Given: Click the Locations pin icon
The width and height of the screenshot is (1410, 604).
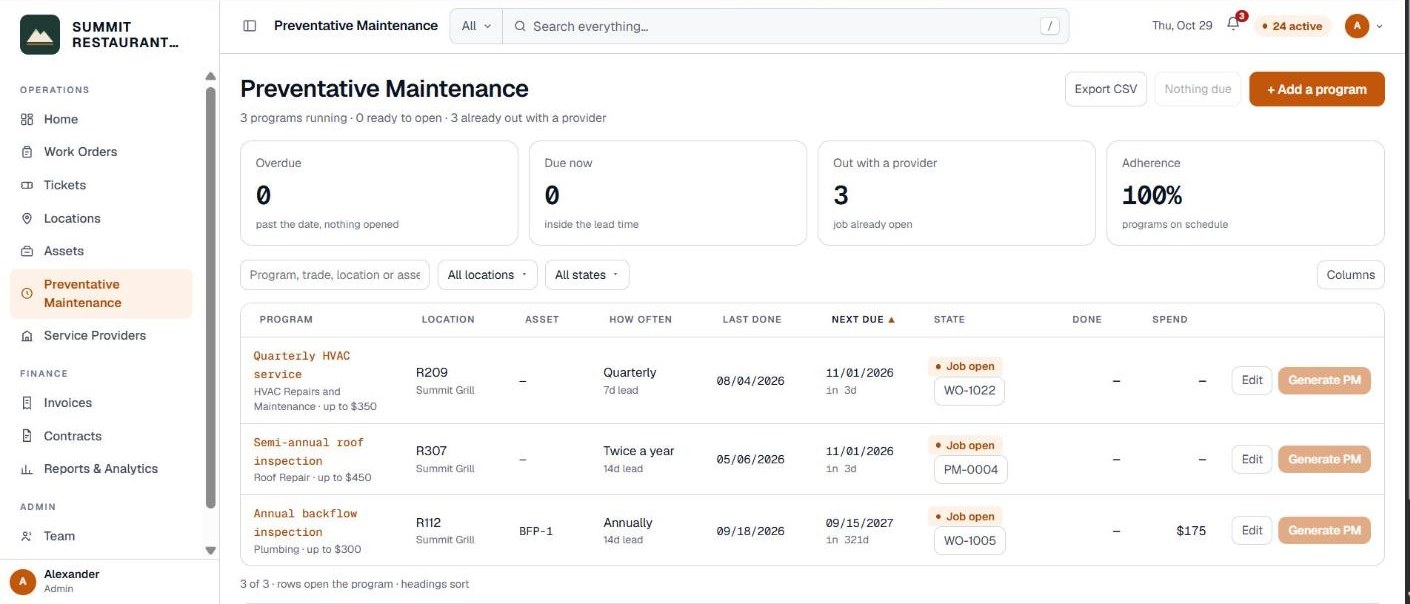Looking at the screenshot, I should (27, 218).
